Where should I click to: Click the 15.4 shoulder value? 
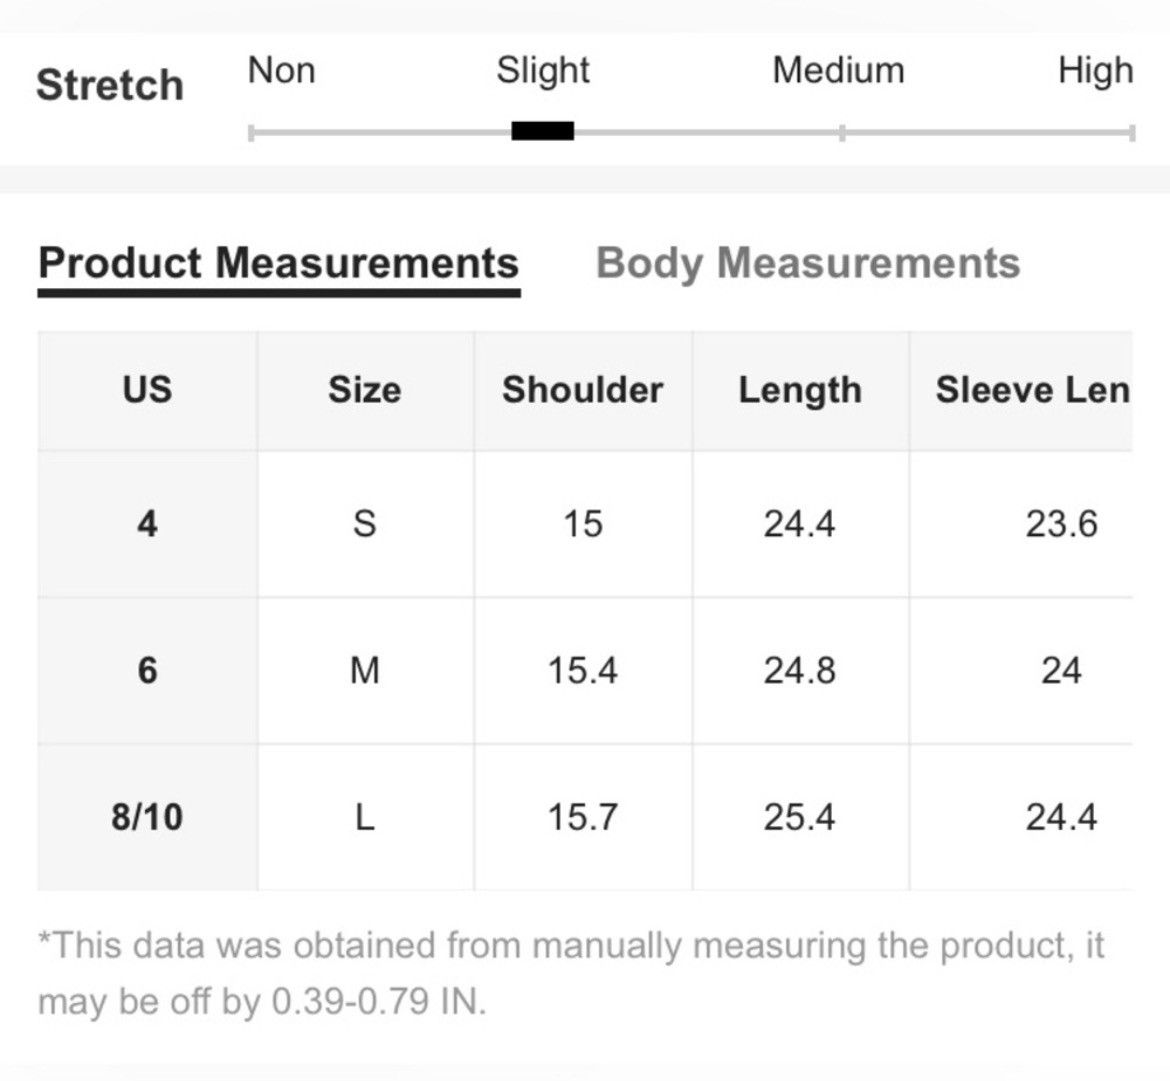coord(583,670)
